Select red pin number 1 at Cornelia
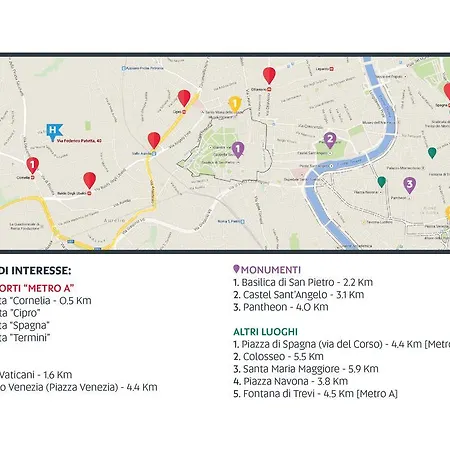Screen dimensions: 450x450 point(32,165)
